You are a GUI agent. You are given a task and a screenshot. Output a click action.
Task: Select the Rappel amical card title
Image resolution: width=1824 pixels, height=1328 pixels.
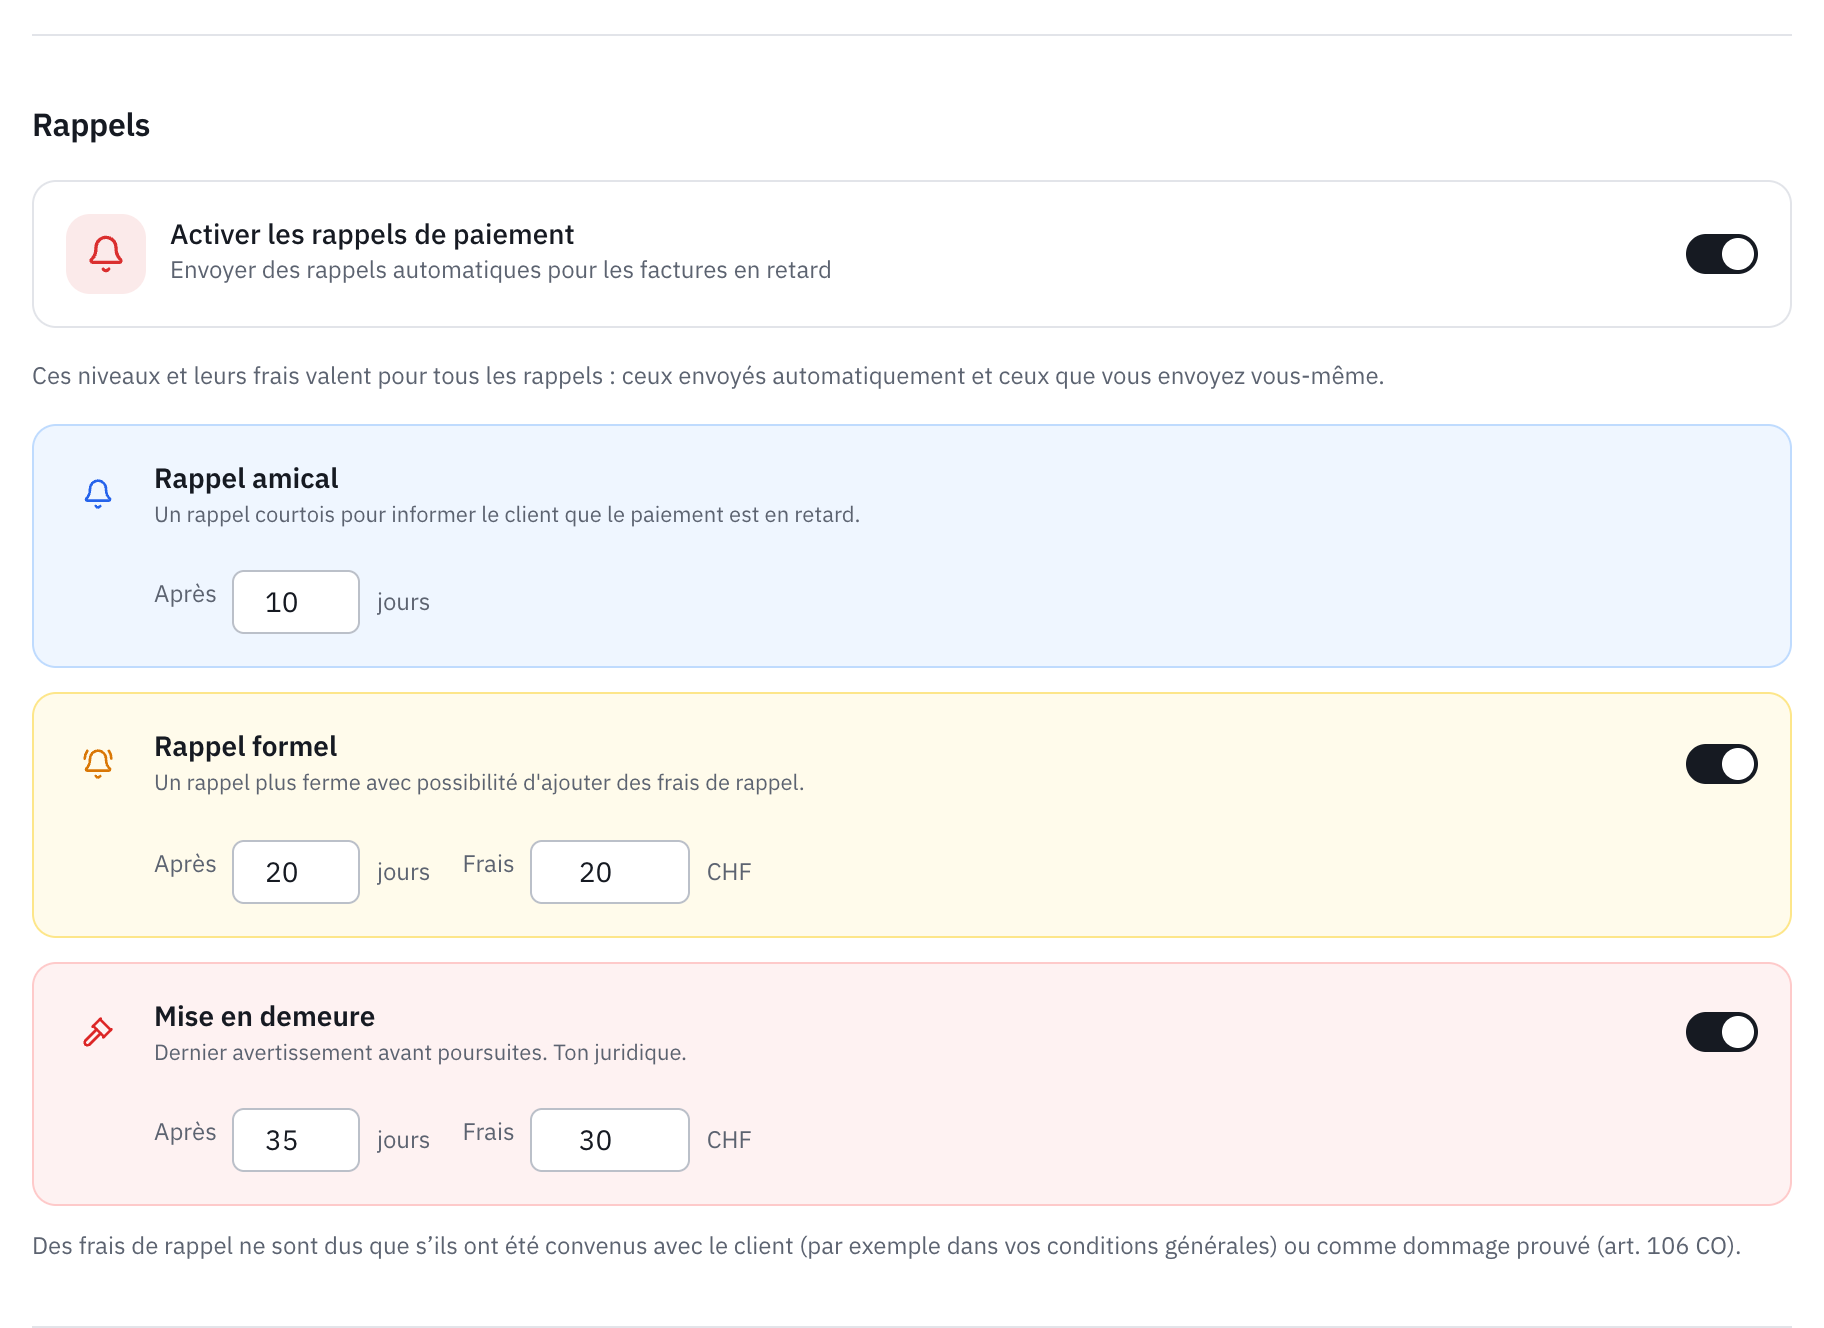click(x=246, y=479)
